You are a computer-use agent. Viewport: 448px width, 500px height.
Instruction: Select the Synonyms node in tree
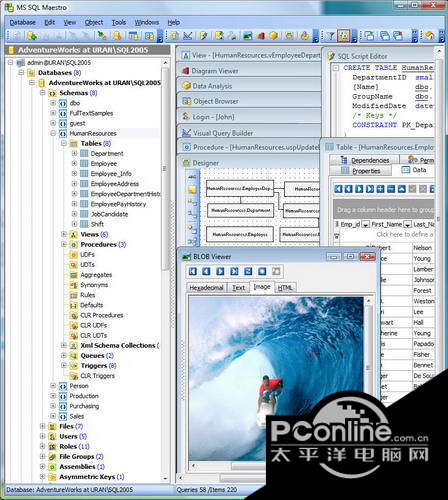pyautogui.click(x=94, y=285)
